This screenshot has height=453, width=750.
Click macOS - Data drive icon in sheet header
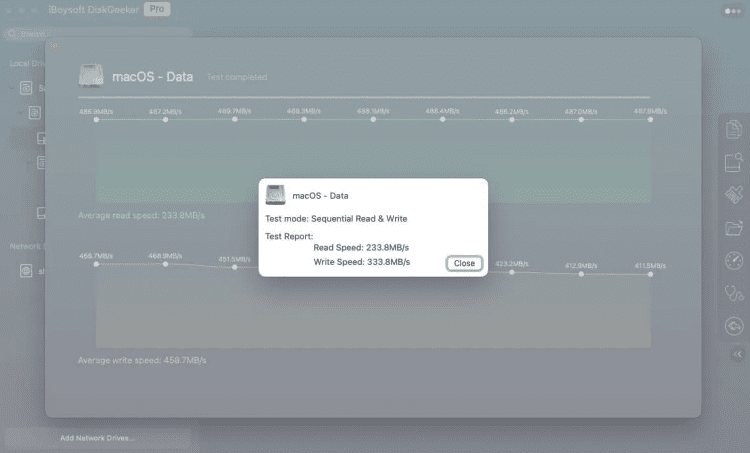(x=92, y=77)
